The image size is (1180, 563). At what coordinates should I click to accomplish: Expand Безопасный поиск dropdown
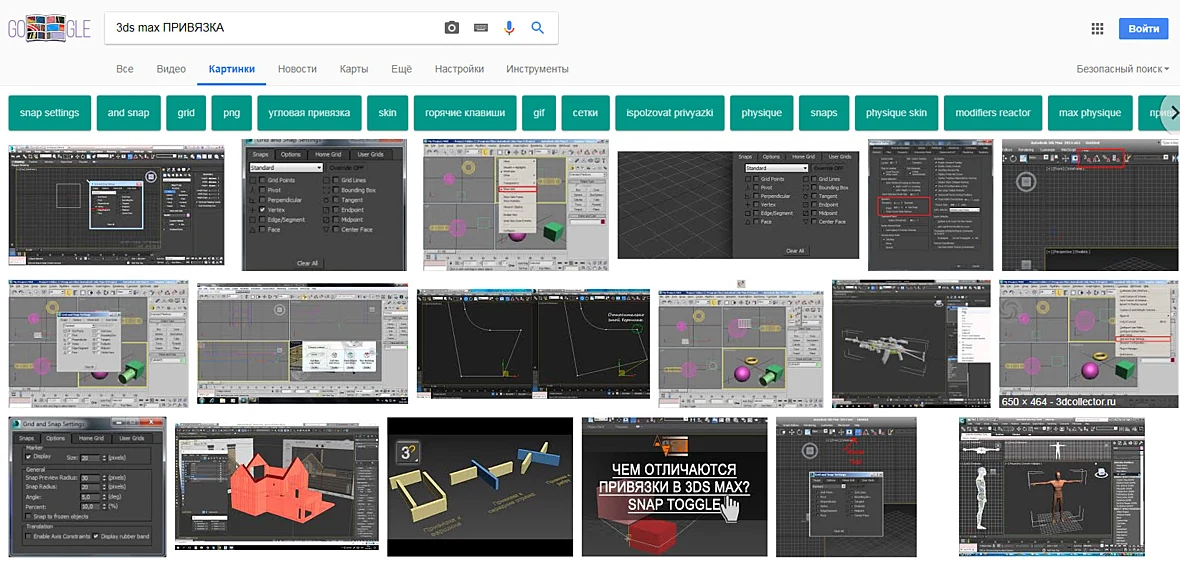click(1122, 68)
